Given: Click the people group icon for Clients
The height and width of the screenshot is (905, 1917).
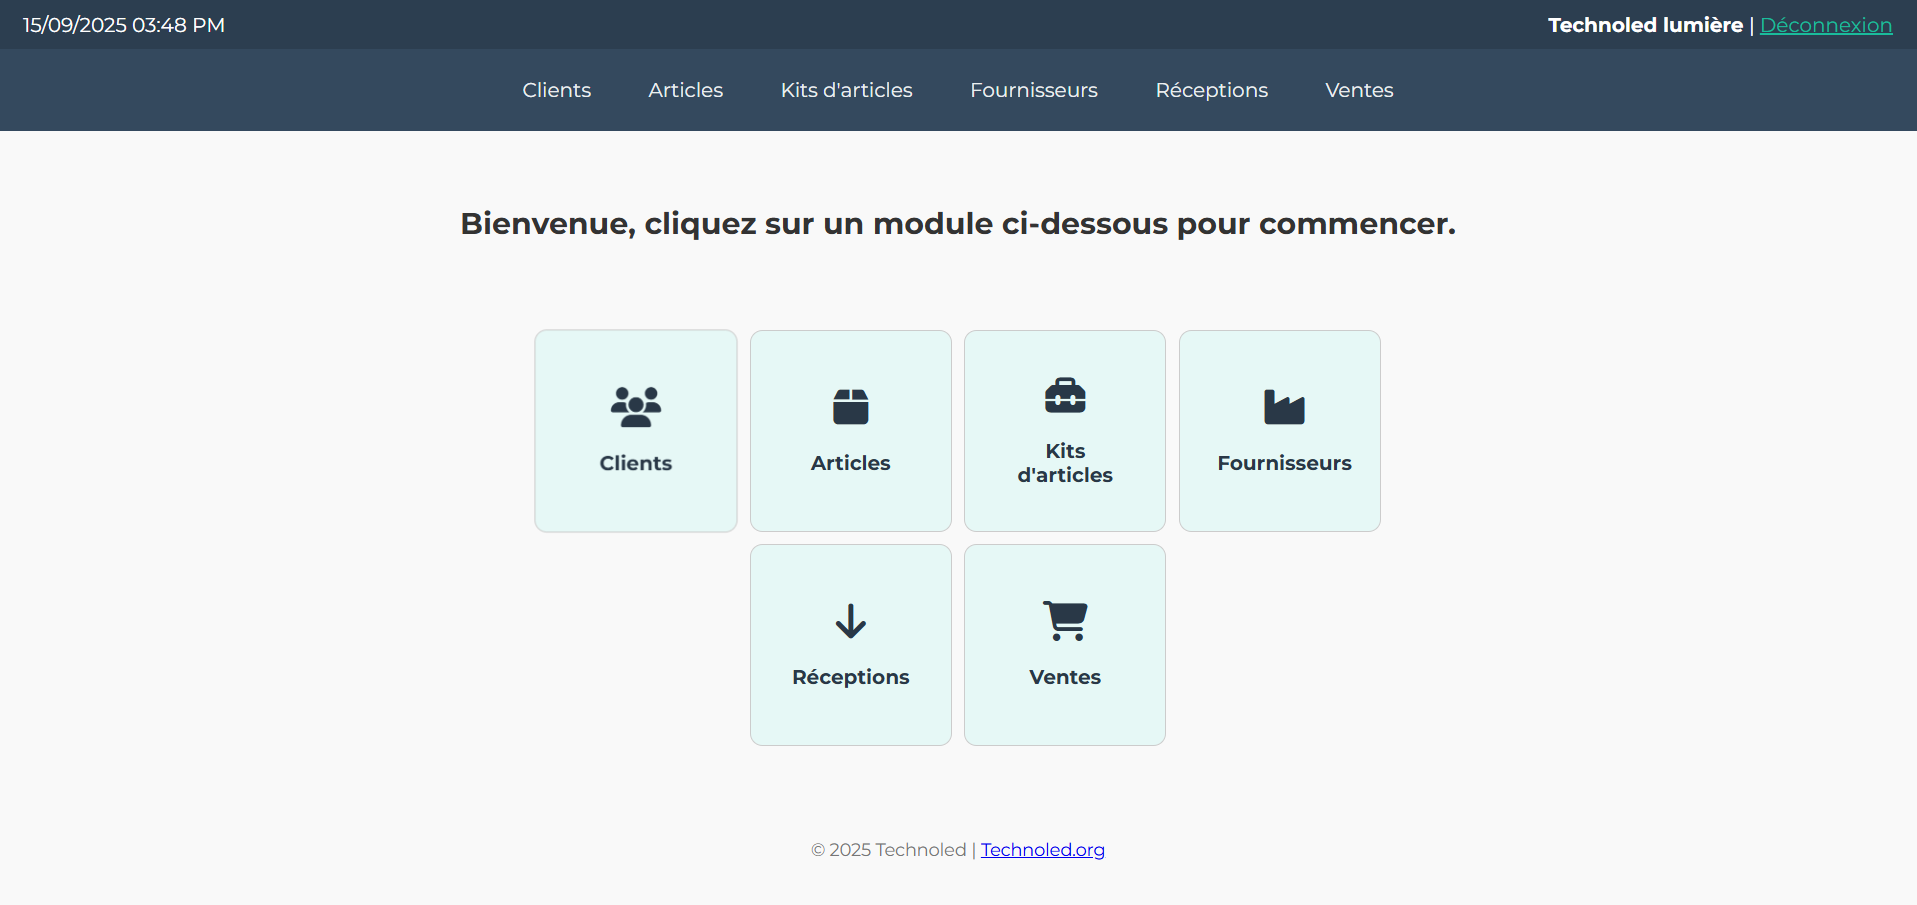Looking at the screenshot, I should pos(636,407).
